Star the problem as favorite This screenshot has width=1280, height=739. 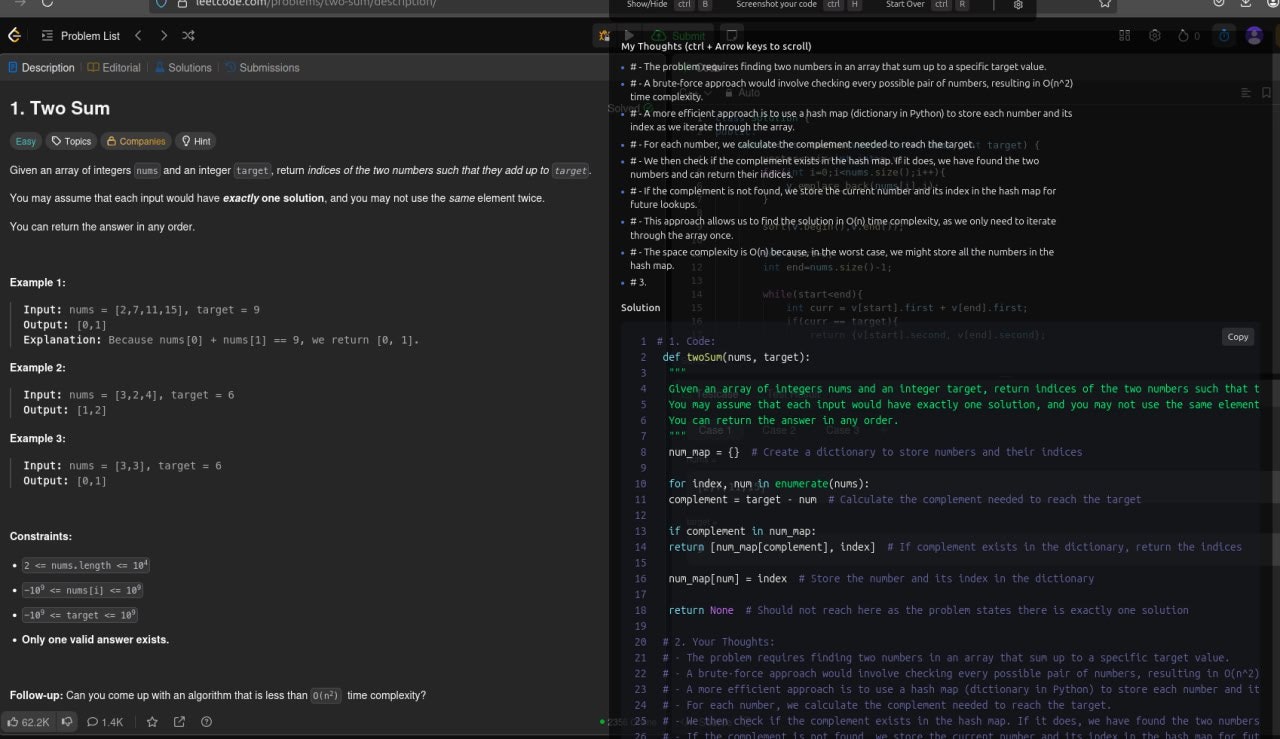tap(152, 722)
